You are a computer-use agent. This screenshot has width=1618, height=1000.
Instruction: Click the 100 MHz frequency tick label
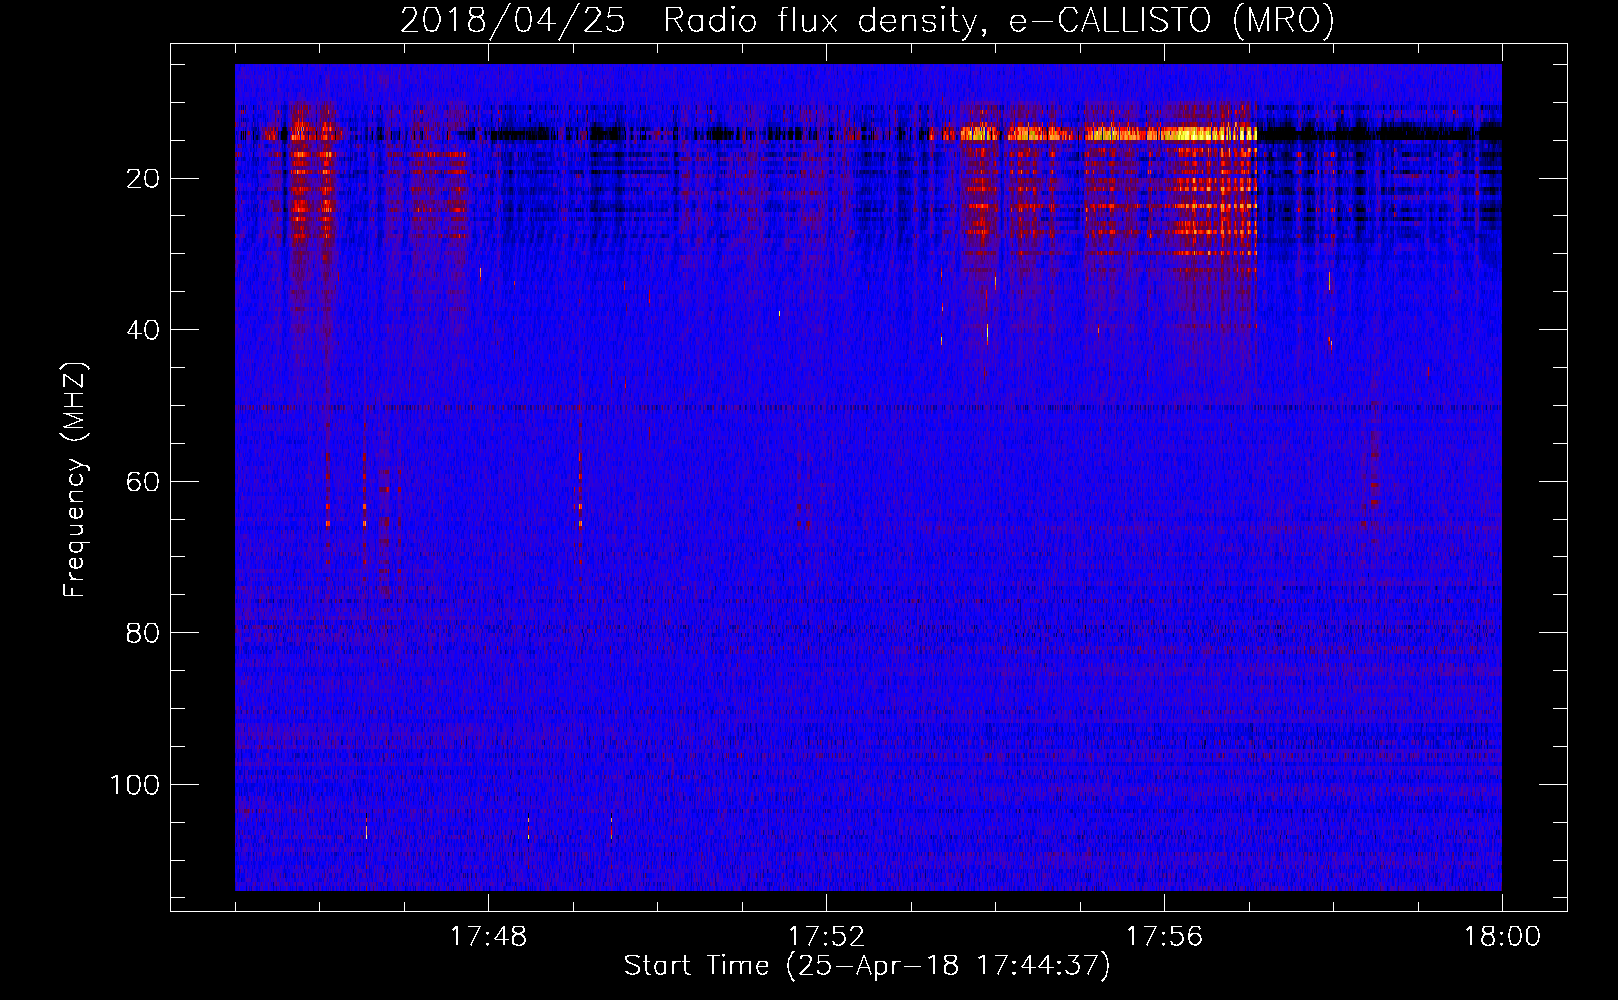(135, 784)
